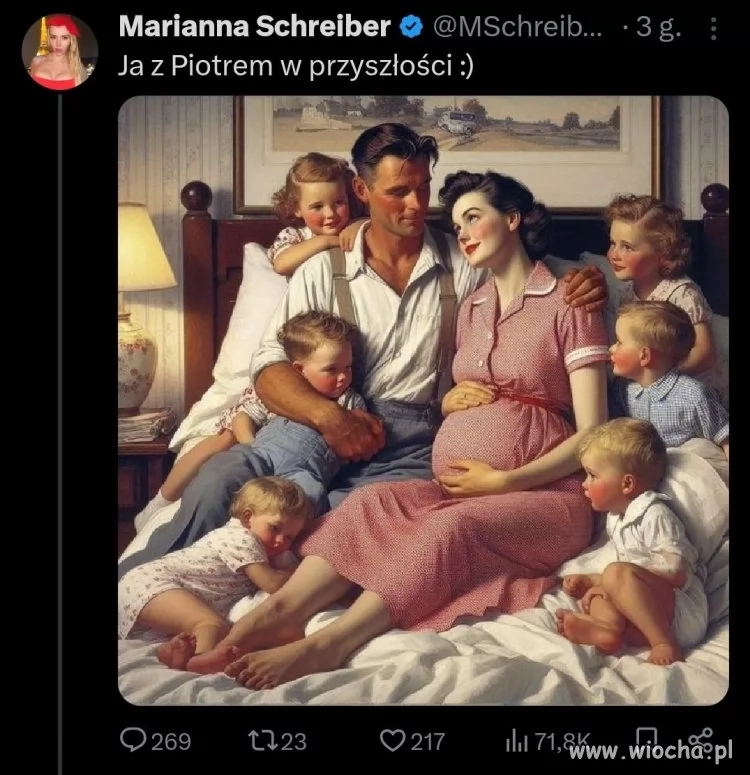
Task: Click the 269 replies count
Action: pyautogui.click(x=170, y=741)
